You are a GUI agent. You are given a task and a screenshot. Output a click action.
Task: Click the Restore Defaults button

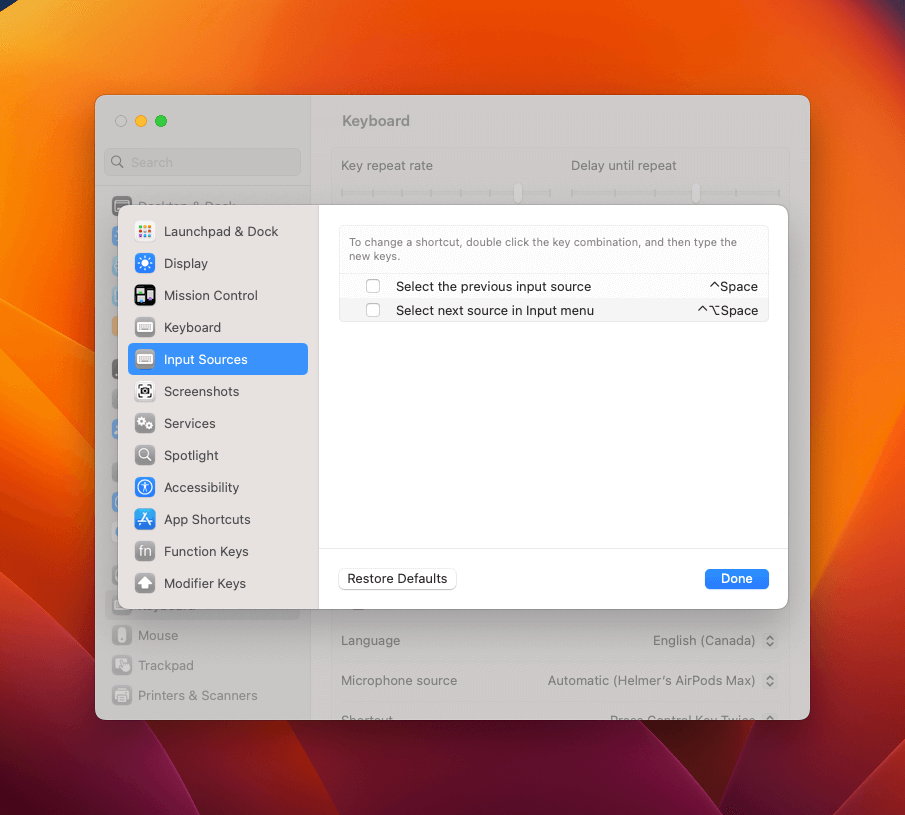pos(397,579)
